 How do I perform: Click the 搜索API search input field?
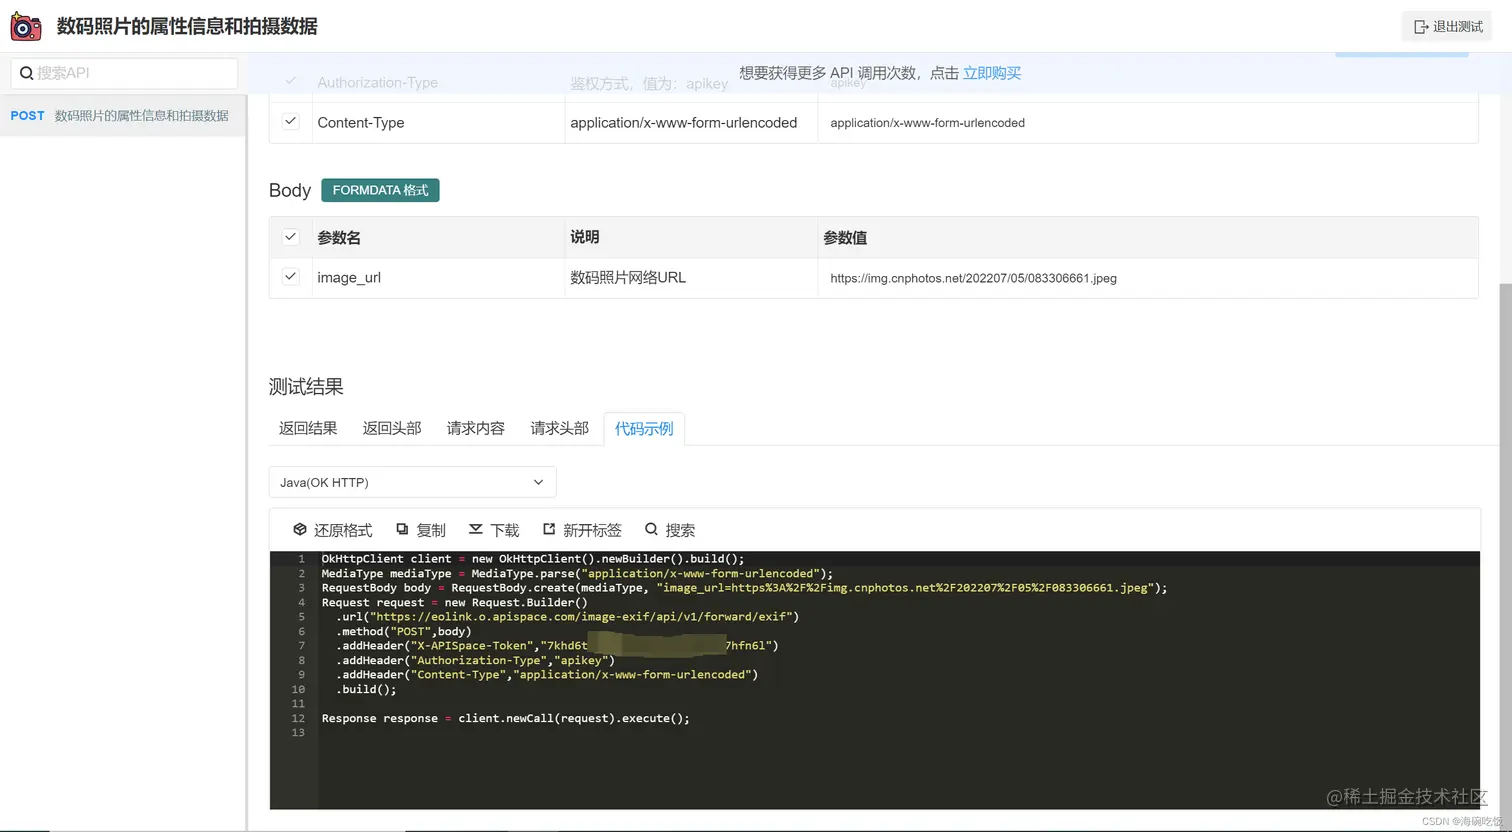pos(125,73)
